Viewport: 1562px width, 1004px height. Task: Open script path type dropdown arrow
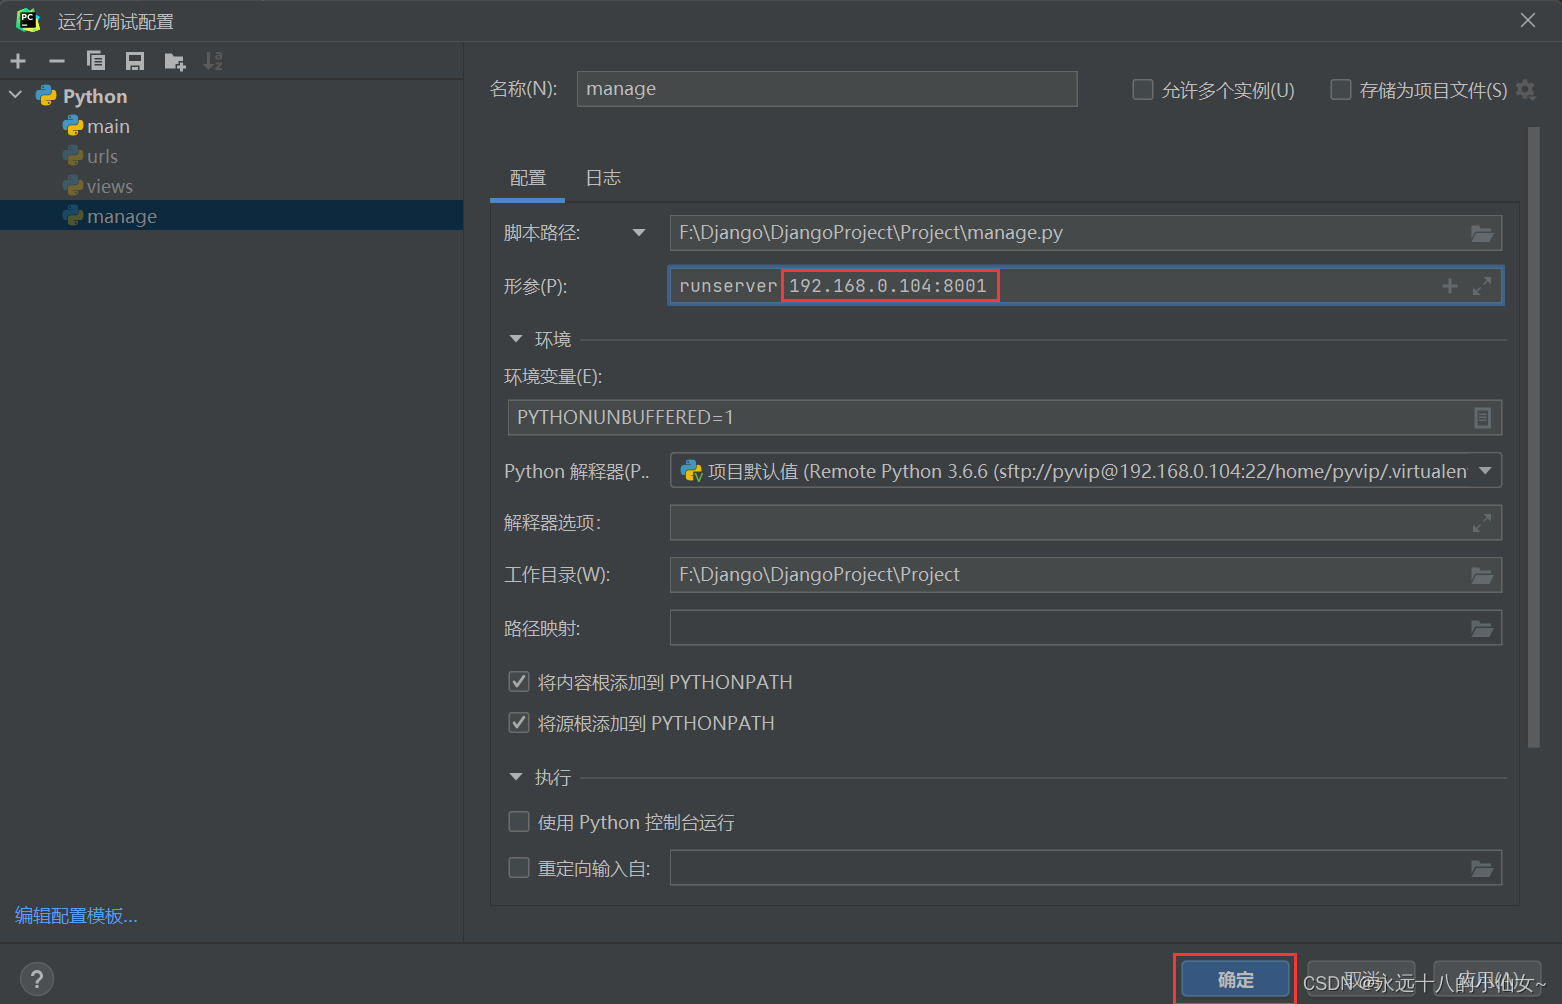639,233
